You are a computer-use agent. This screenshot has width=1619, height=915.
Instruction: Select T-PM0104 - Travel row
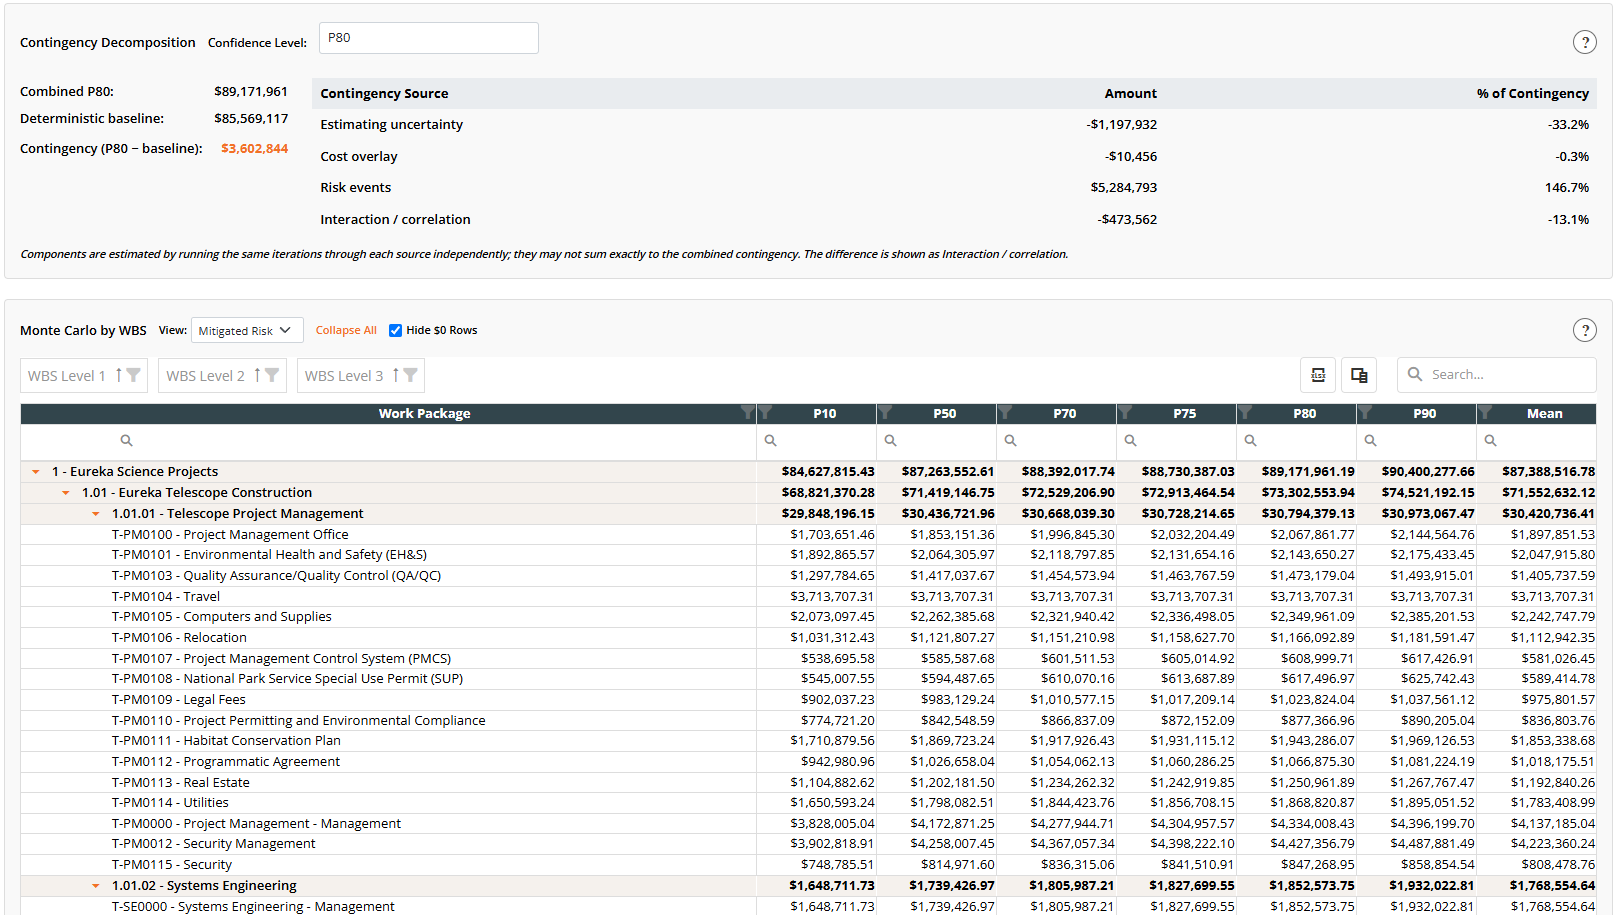click(x=808, y=597)
